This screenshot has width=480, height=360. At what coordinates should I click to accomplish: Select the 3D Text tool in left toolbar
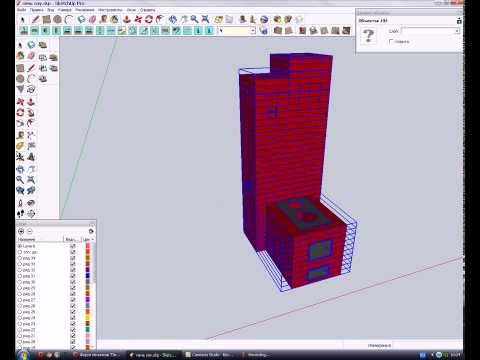[x=31, y=157]
